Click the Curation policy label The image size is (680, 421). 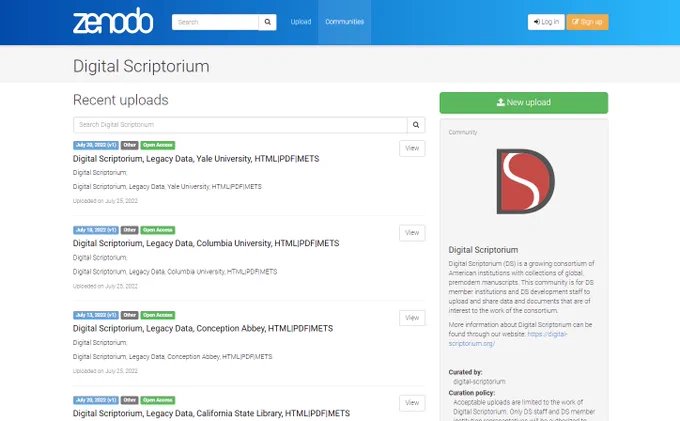471,393
